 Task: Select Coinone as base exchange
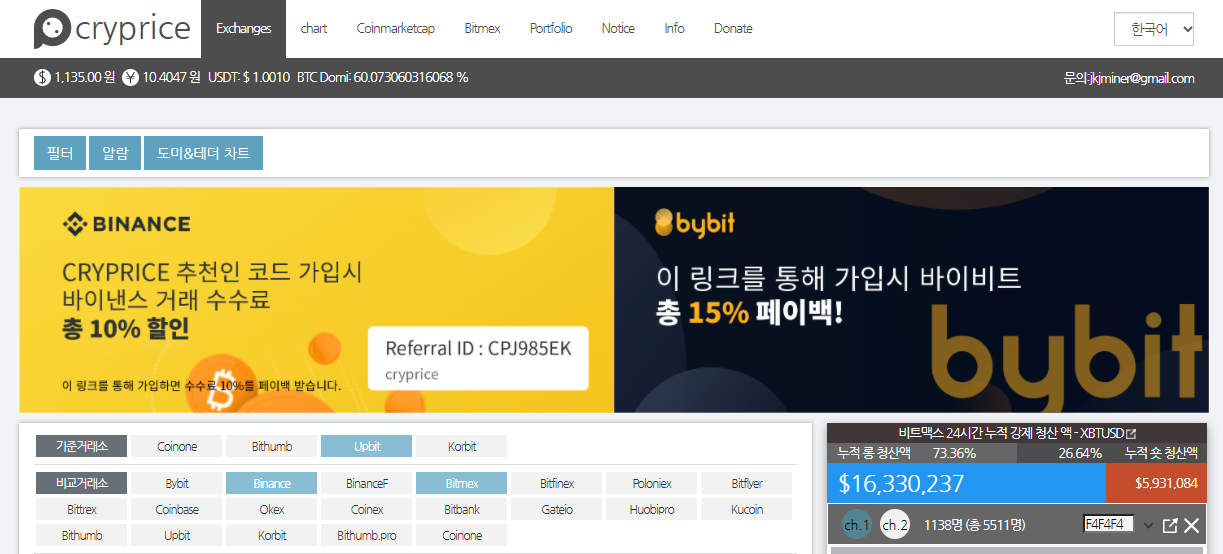pos(177,446)
